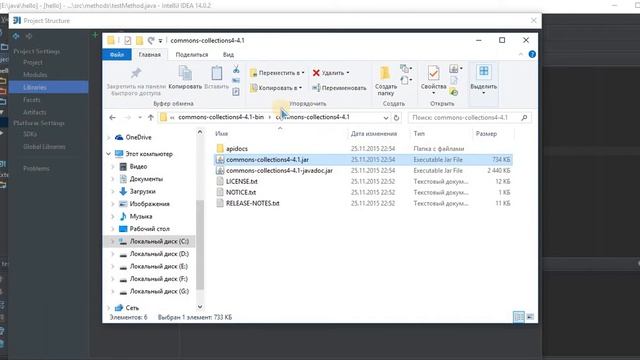This screenshot has width=640, height=360.
Task: Click the apidocs folder icon
Action: point(220,149)
